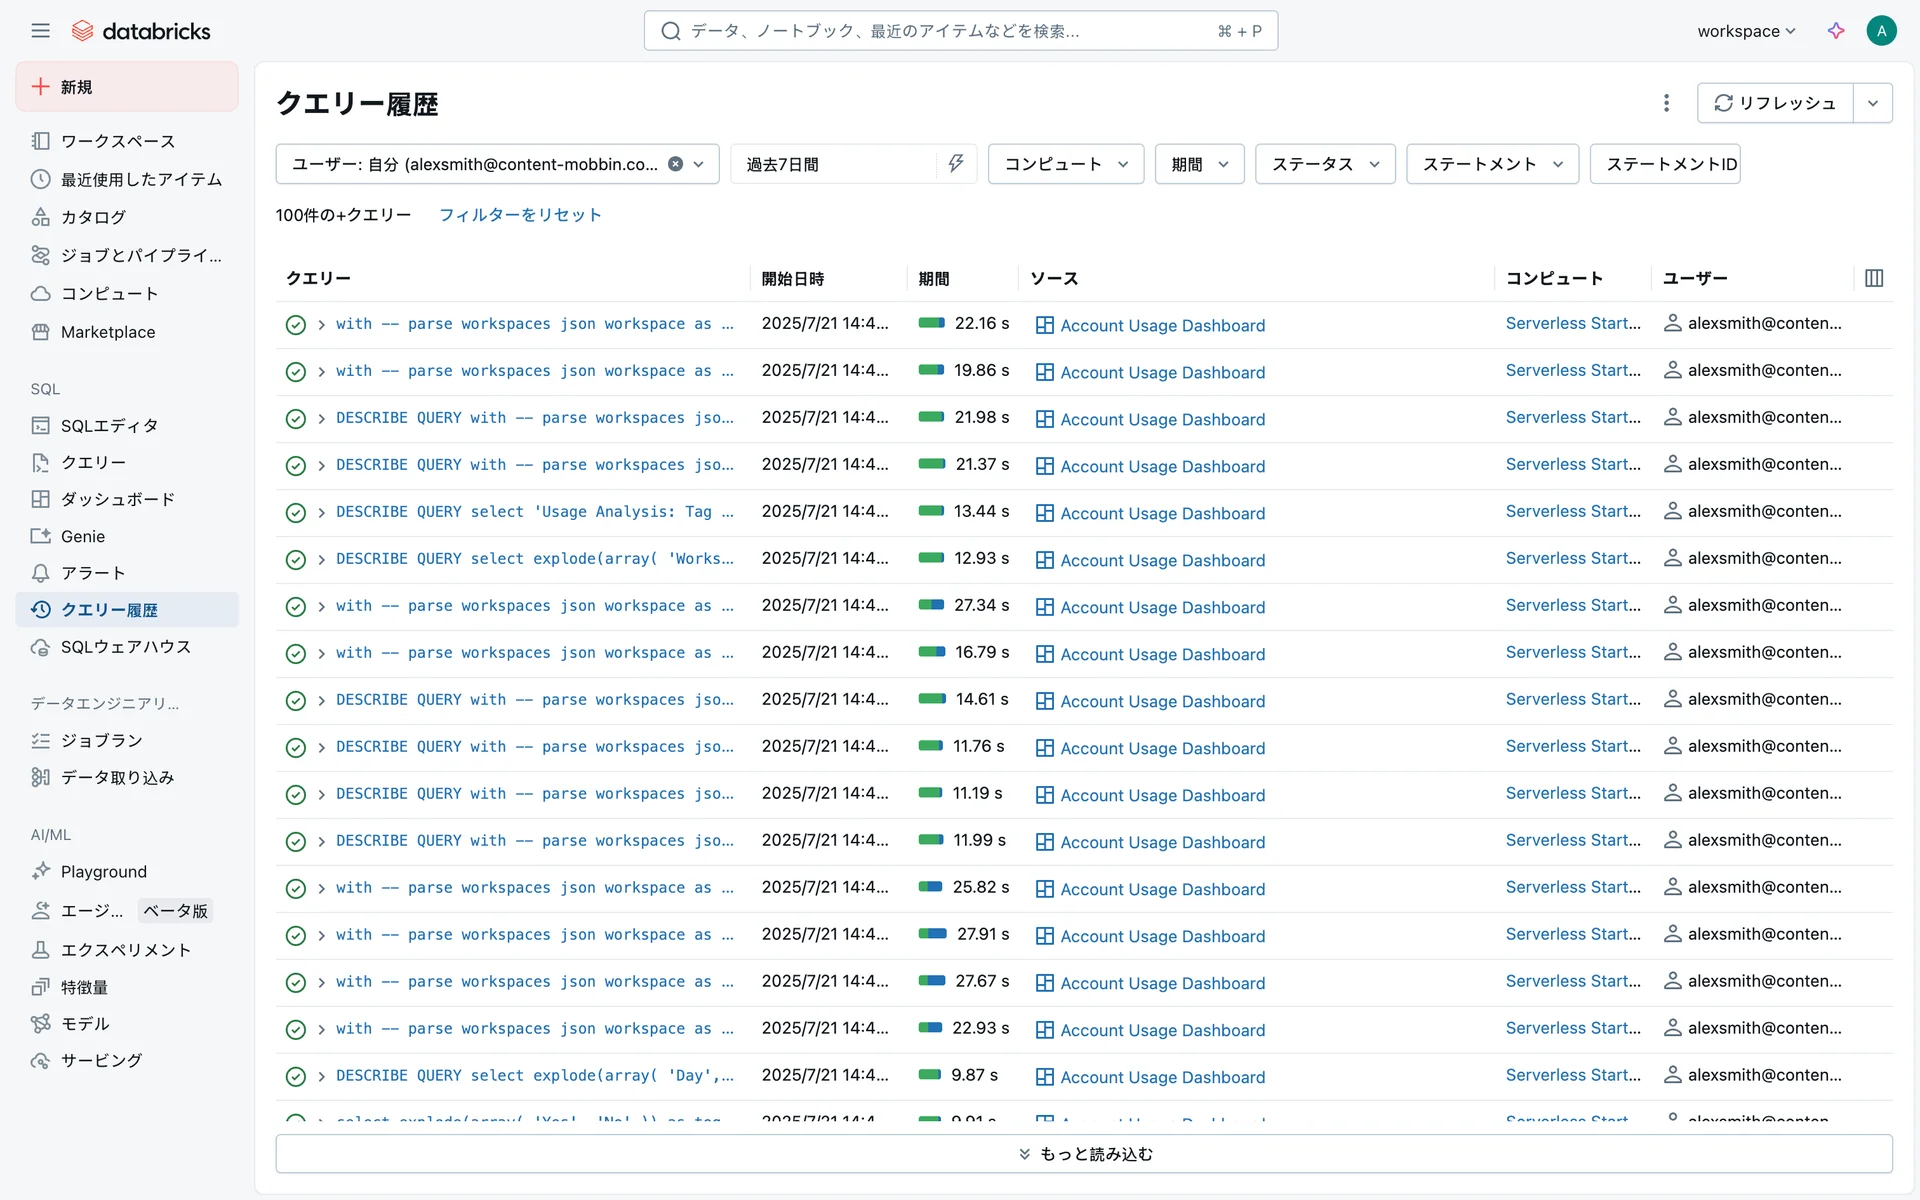Open カタログ in the sidebar
This screenshot has height=1200, width=1920.
point(93,217)
